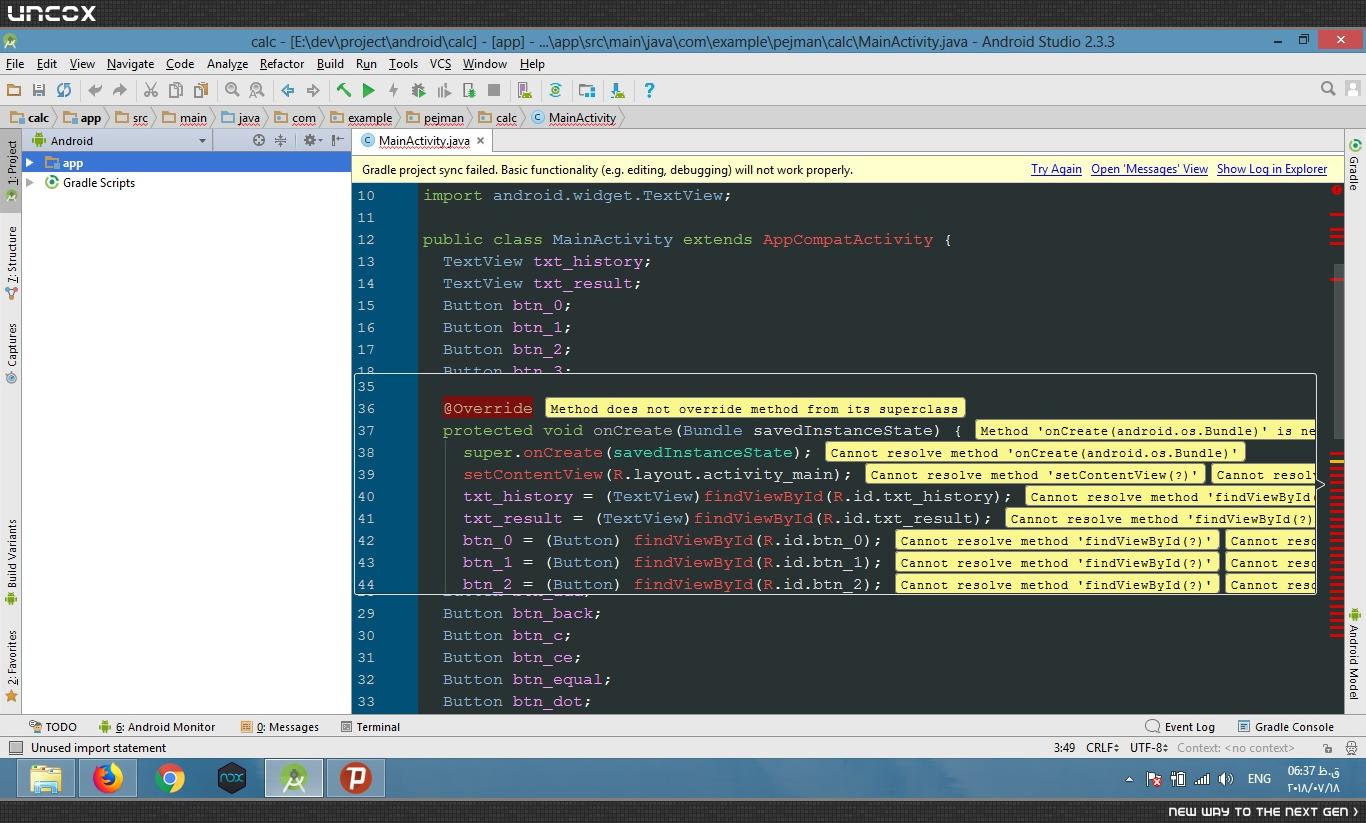Click the Save All toolbar icon

coord(39,90)
